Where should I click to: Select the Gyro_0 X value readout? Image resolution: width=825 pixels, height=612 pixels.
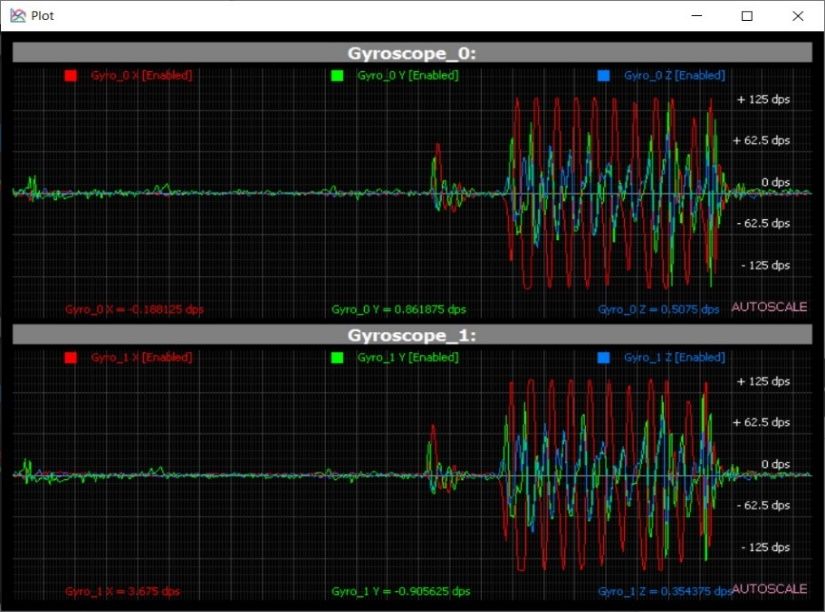pyautogui.click(x=134, y=309)
